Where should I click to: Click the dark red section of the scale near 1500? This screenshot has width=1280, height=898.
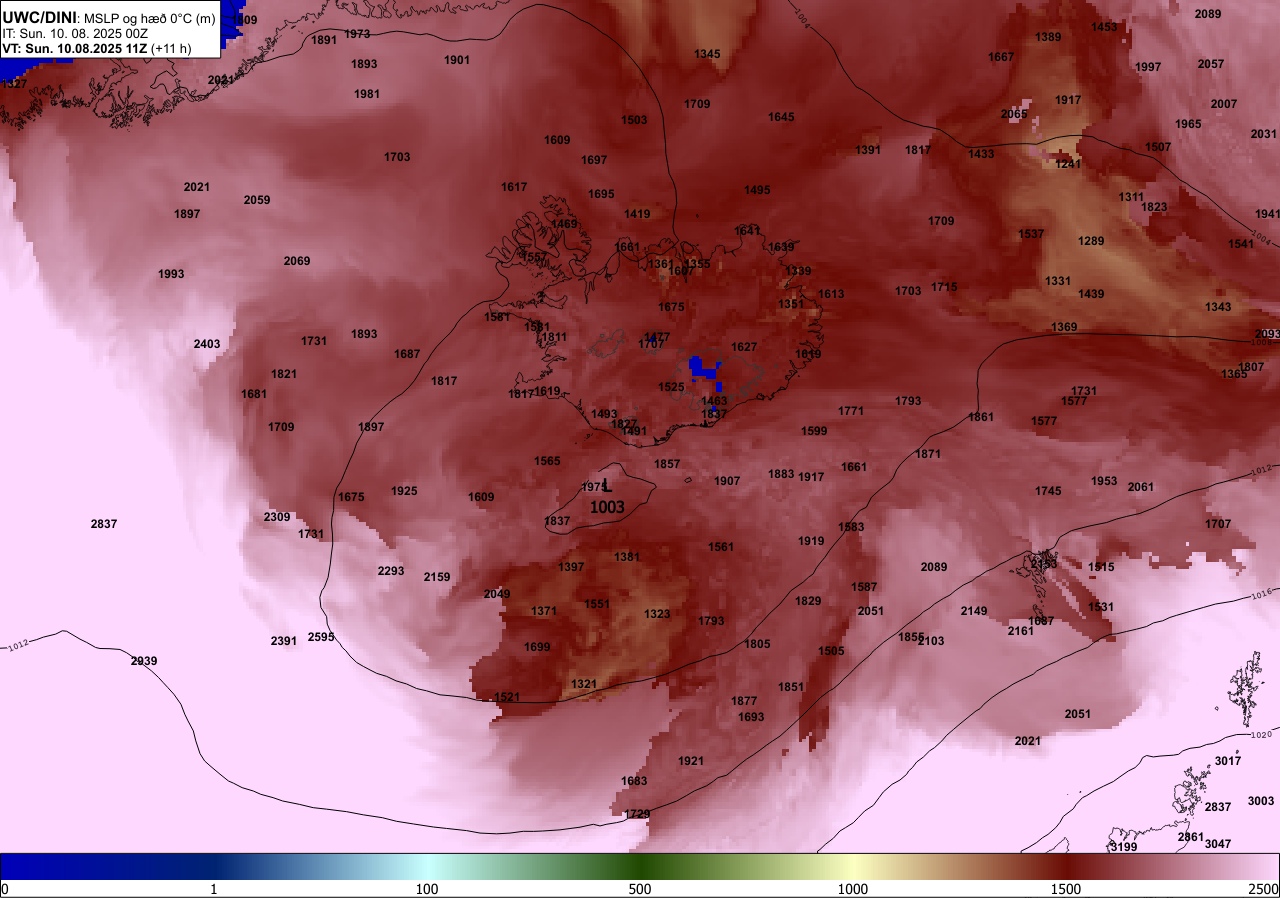[x=1066, y=865]
